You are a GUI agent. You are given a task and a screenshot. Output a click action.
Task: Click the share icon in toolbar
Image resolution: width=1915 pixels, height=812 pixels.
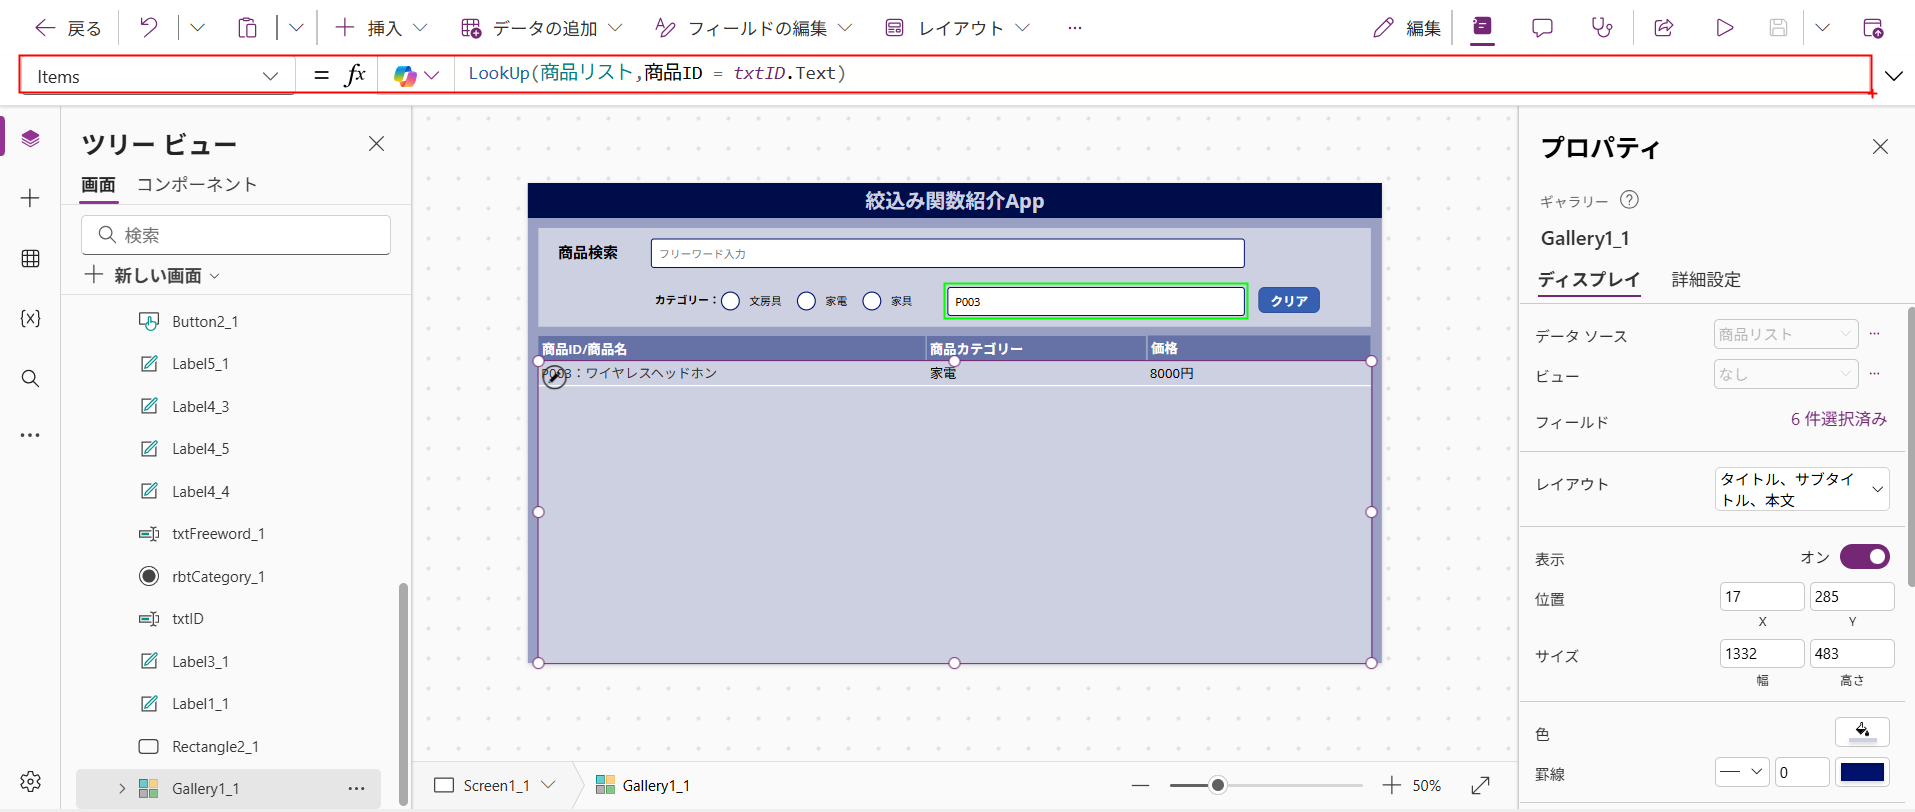1664,28
